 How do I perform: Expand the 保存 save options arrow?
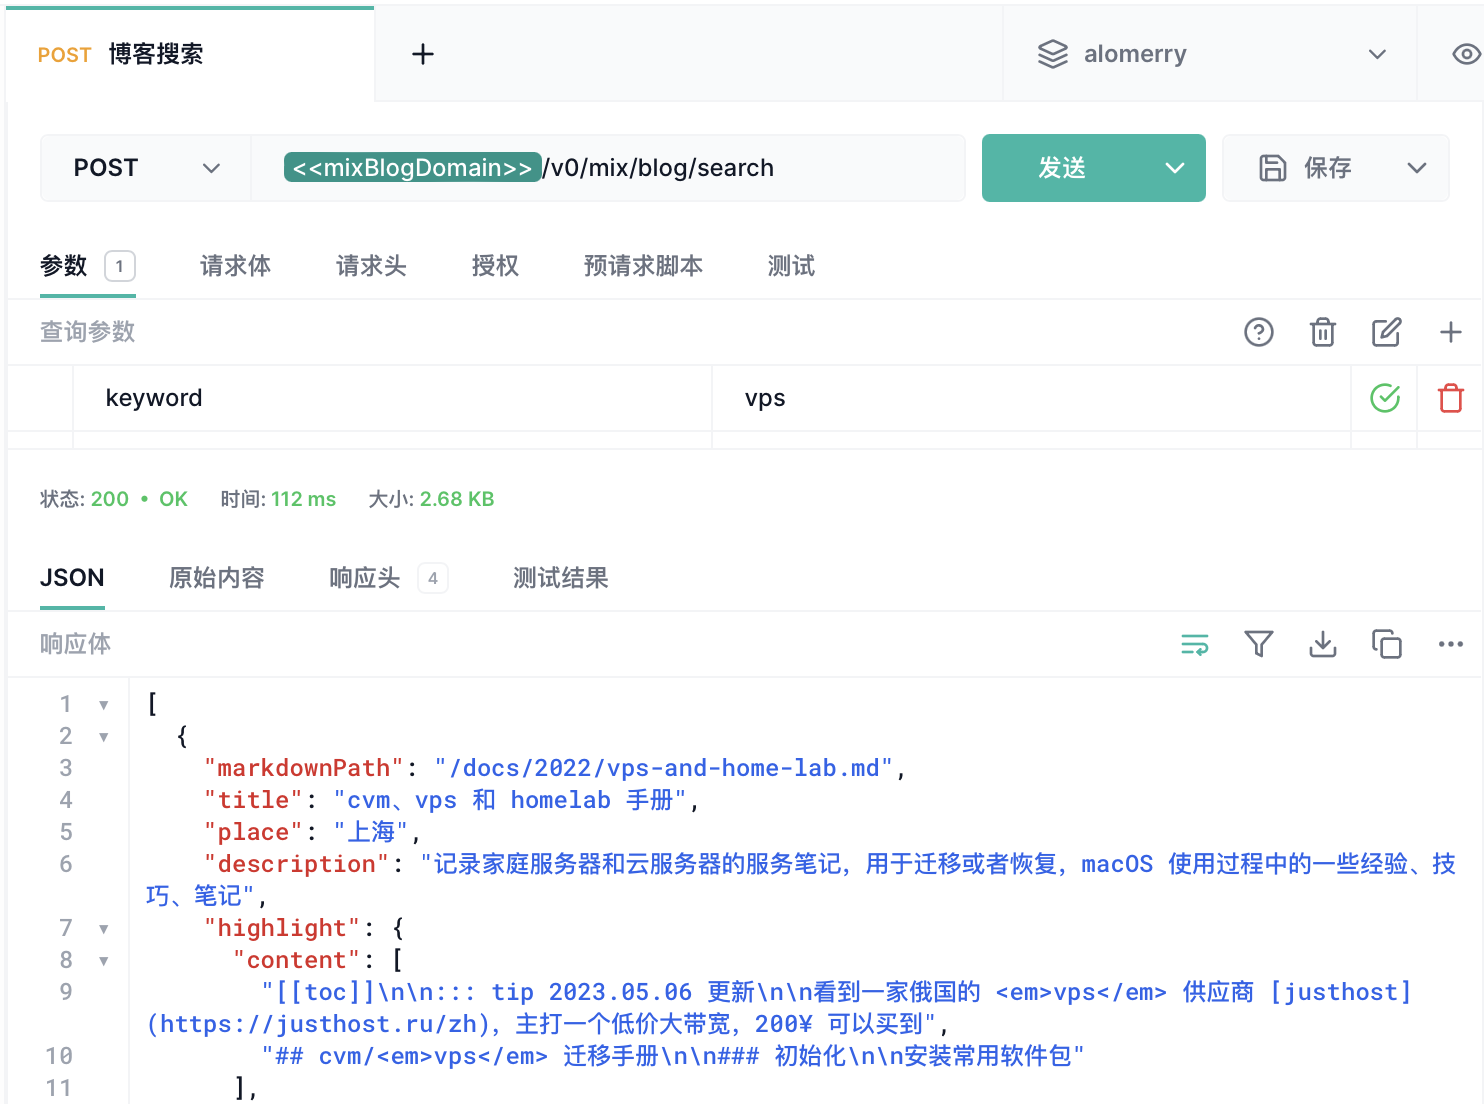click(x=1417, y=168)
